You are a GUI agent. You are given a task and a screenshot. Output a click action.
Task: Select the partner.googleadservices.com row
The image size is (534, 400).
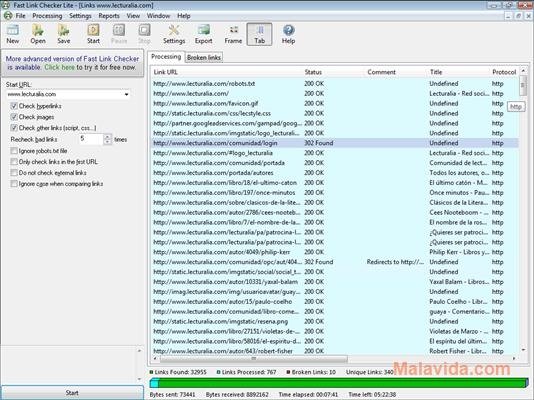[x=335, y=123]
